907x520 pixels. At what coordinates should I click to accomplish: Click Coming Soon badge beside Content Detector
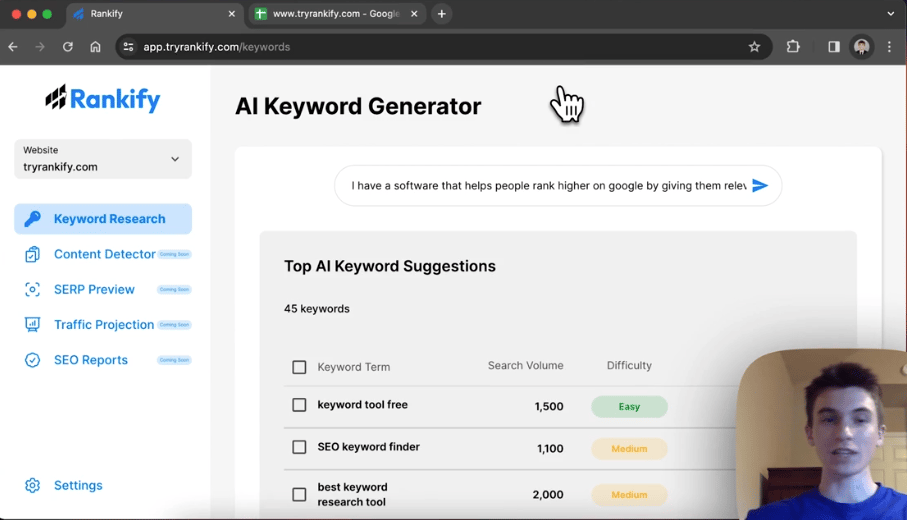tap(174, 254)
